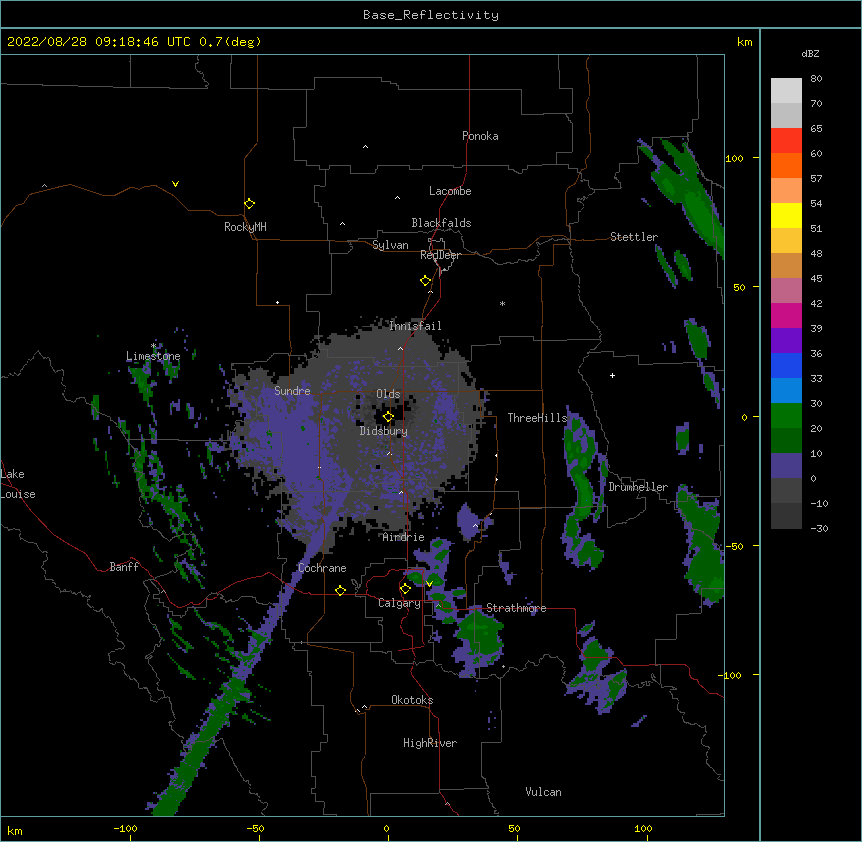Viewport: 862px width, 842px height.
Task: Click the Ponoka city label
Action: click(x=480, y=136)
